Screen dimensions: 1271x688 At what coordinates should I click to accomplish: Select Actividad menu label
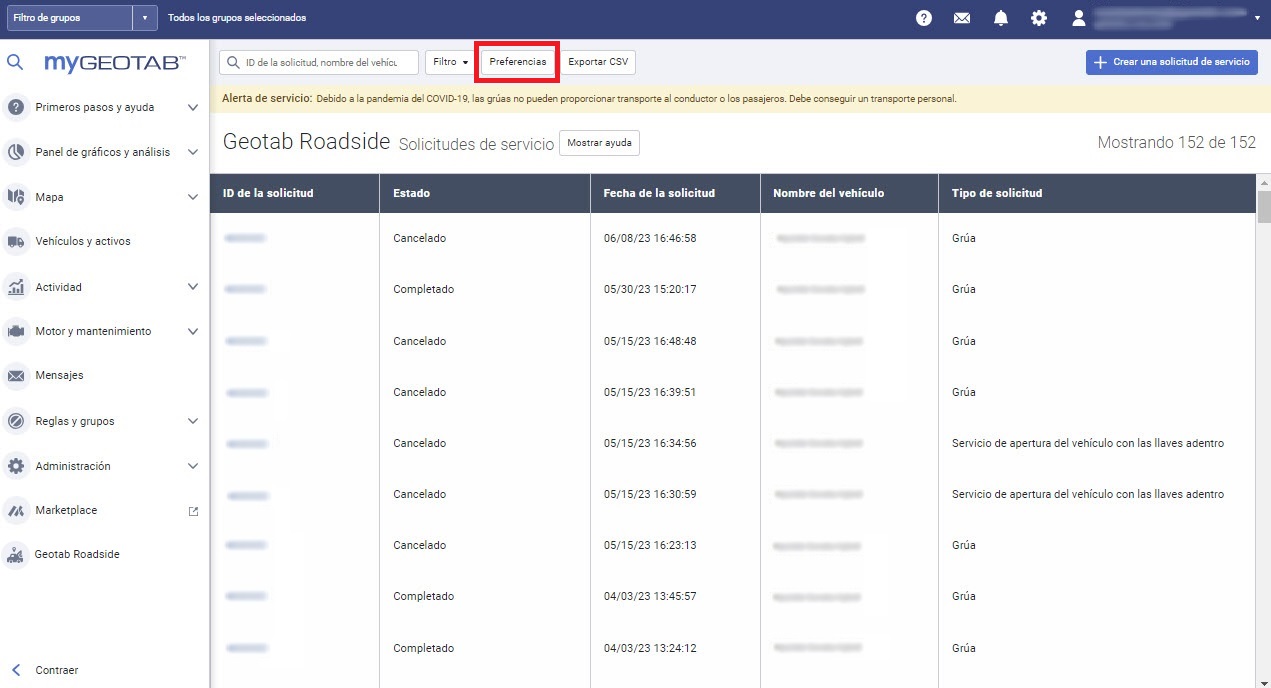59,287
